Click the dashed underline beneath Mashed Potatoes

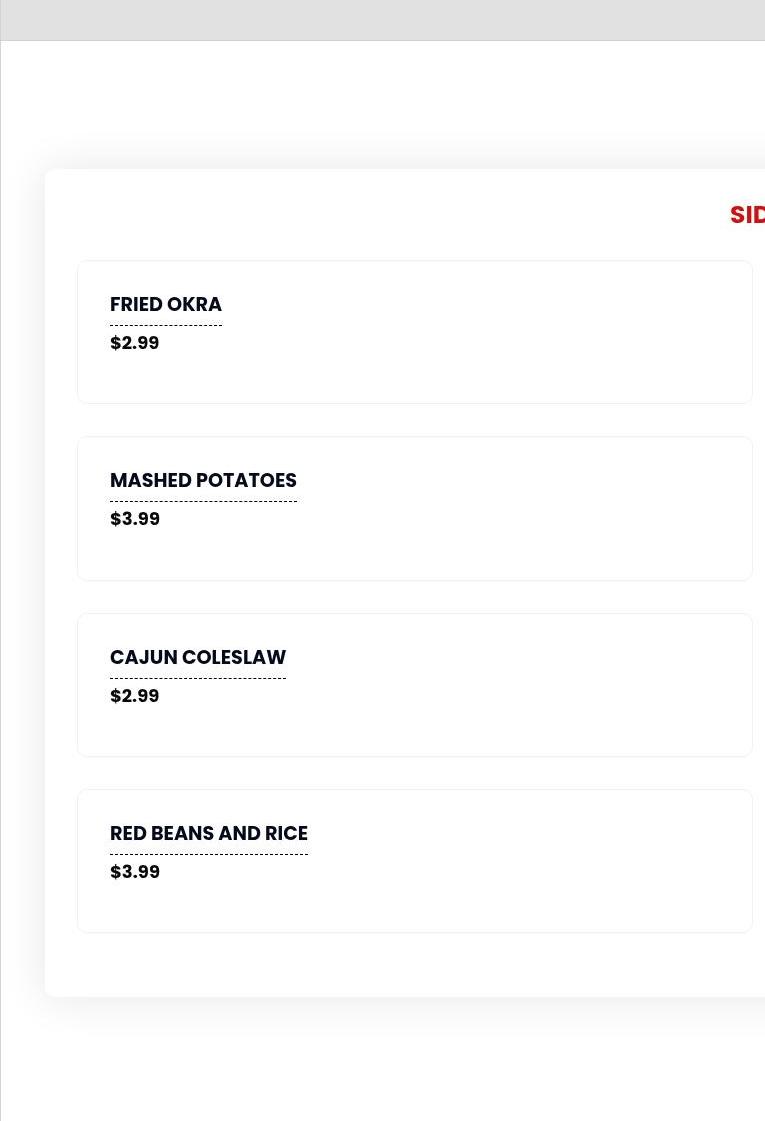(203, 501)
